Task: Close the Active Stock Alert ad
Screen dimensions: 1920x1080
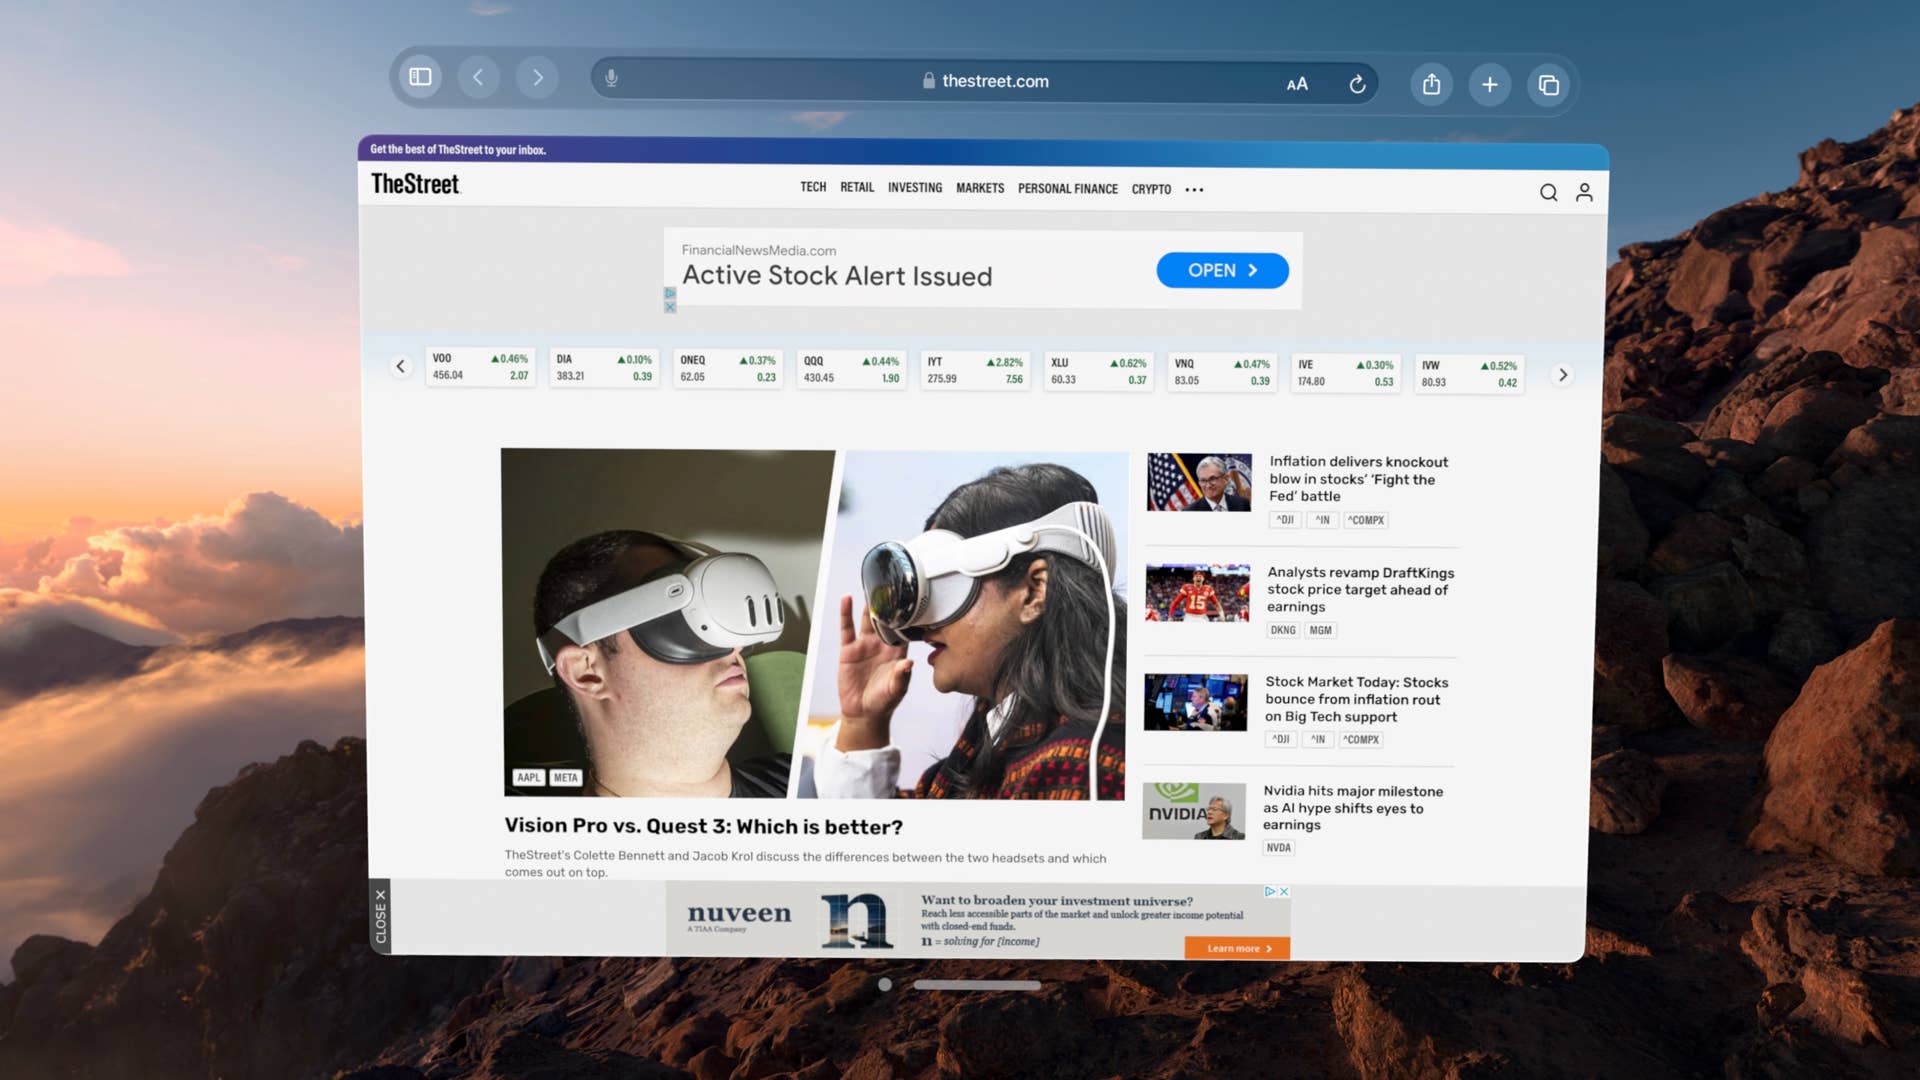Action: coord(670,307)
